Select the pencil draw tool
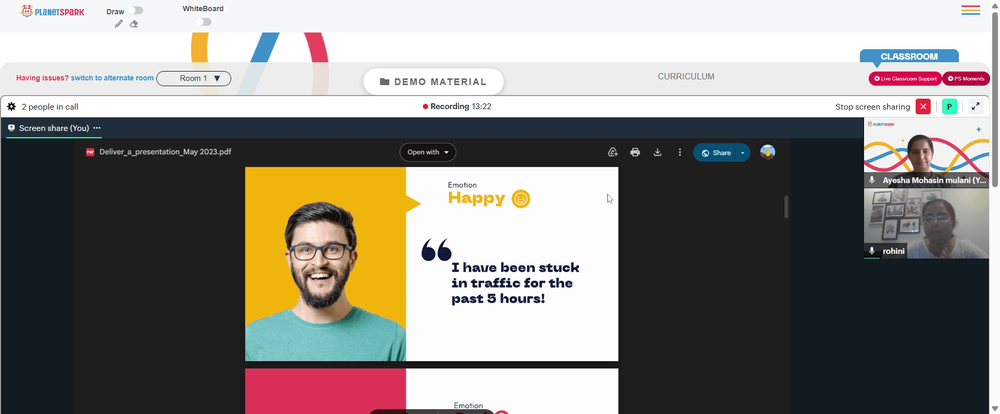 [x=119, y=24]
